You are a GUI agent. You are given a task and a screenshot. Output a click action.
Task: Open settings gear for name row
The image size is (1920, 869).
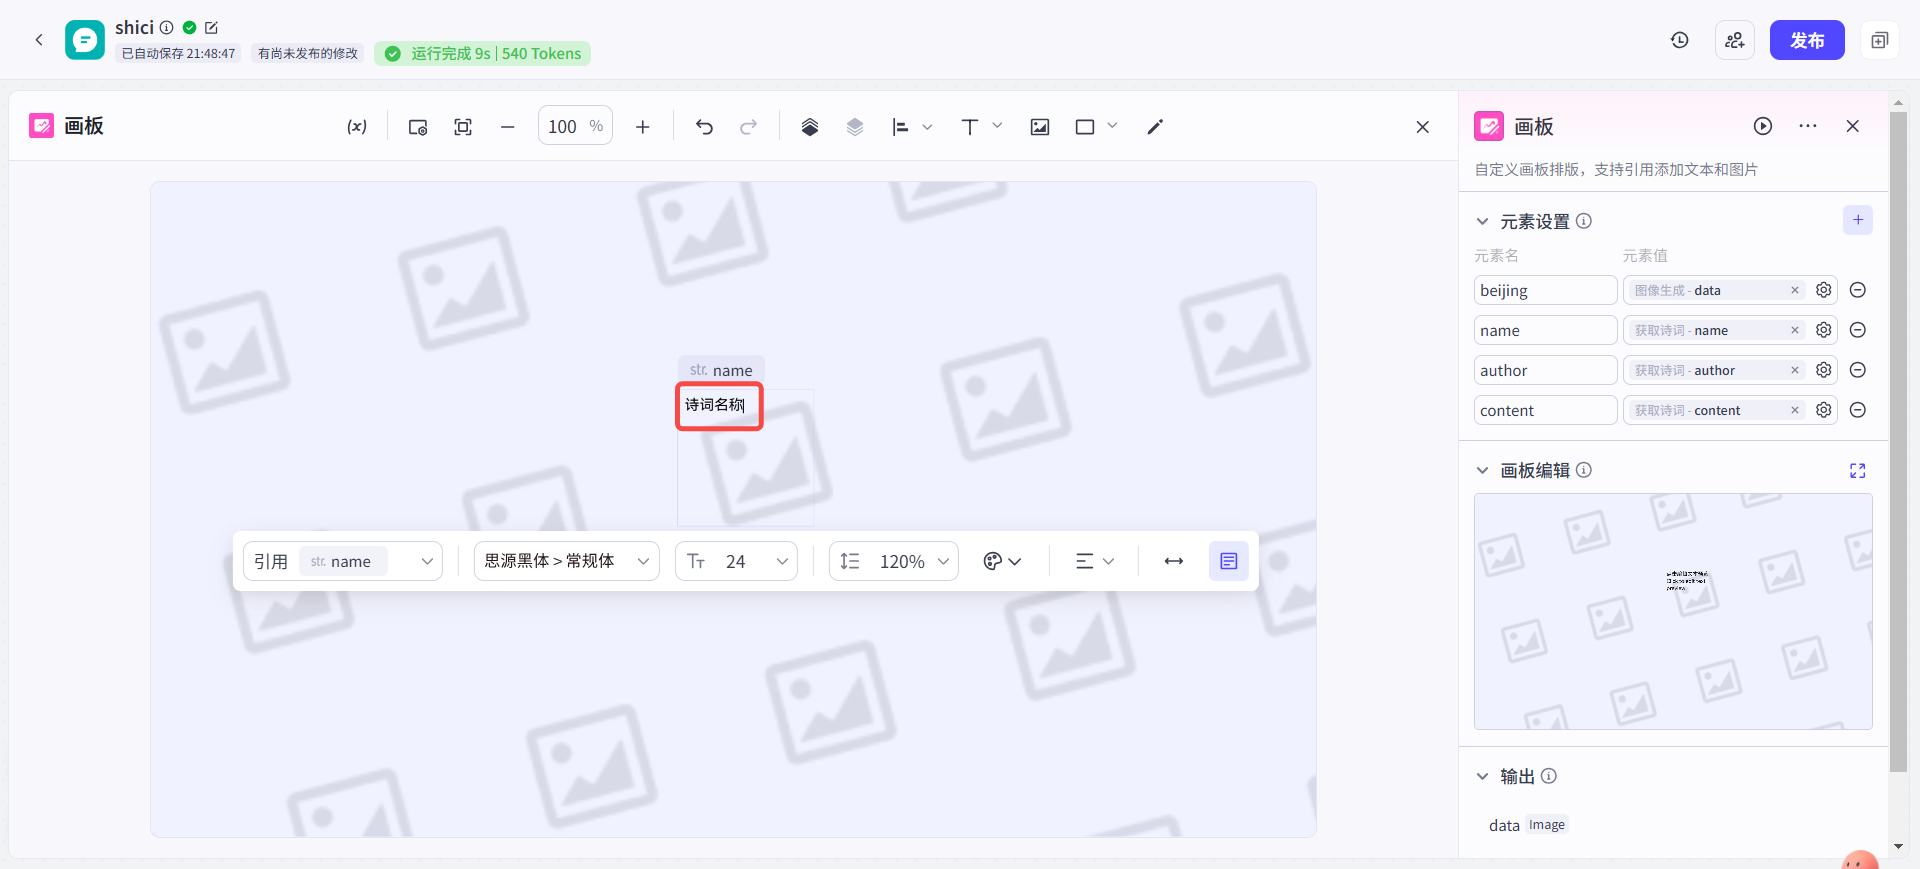[x=1824, y=330]
